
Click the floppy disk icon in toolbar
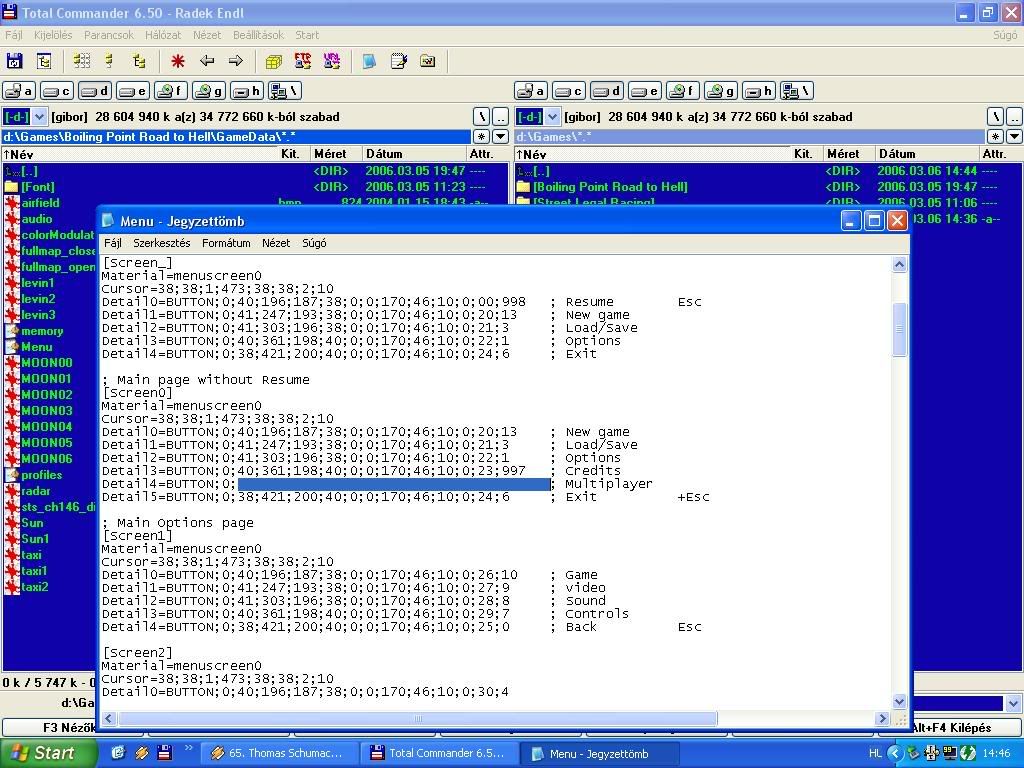pyautogui.click(x=15, y=61)
